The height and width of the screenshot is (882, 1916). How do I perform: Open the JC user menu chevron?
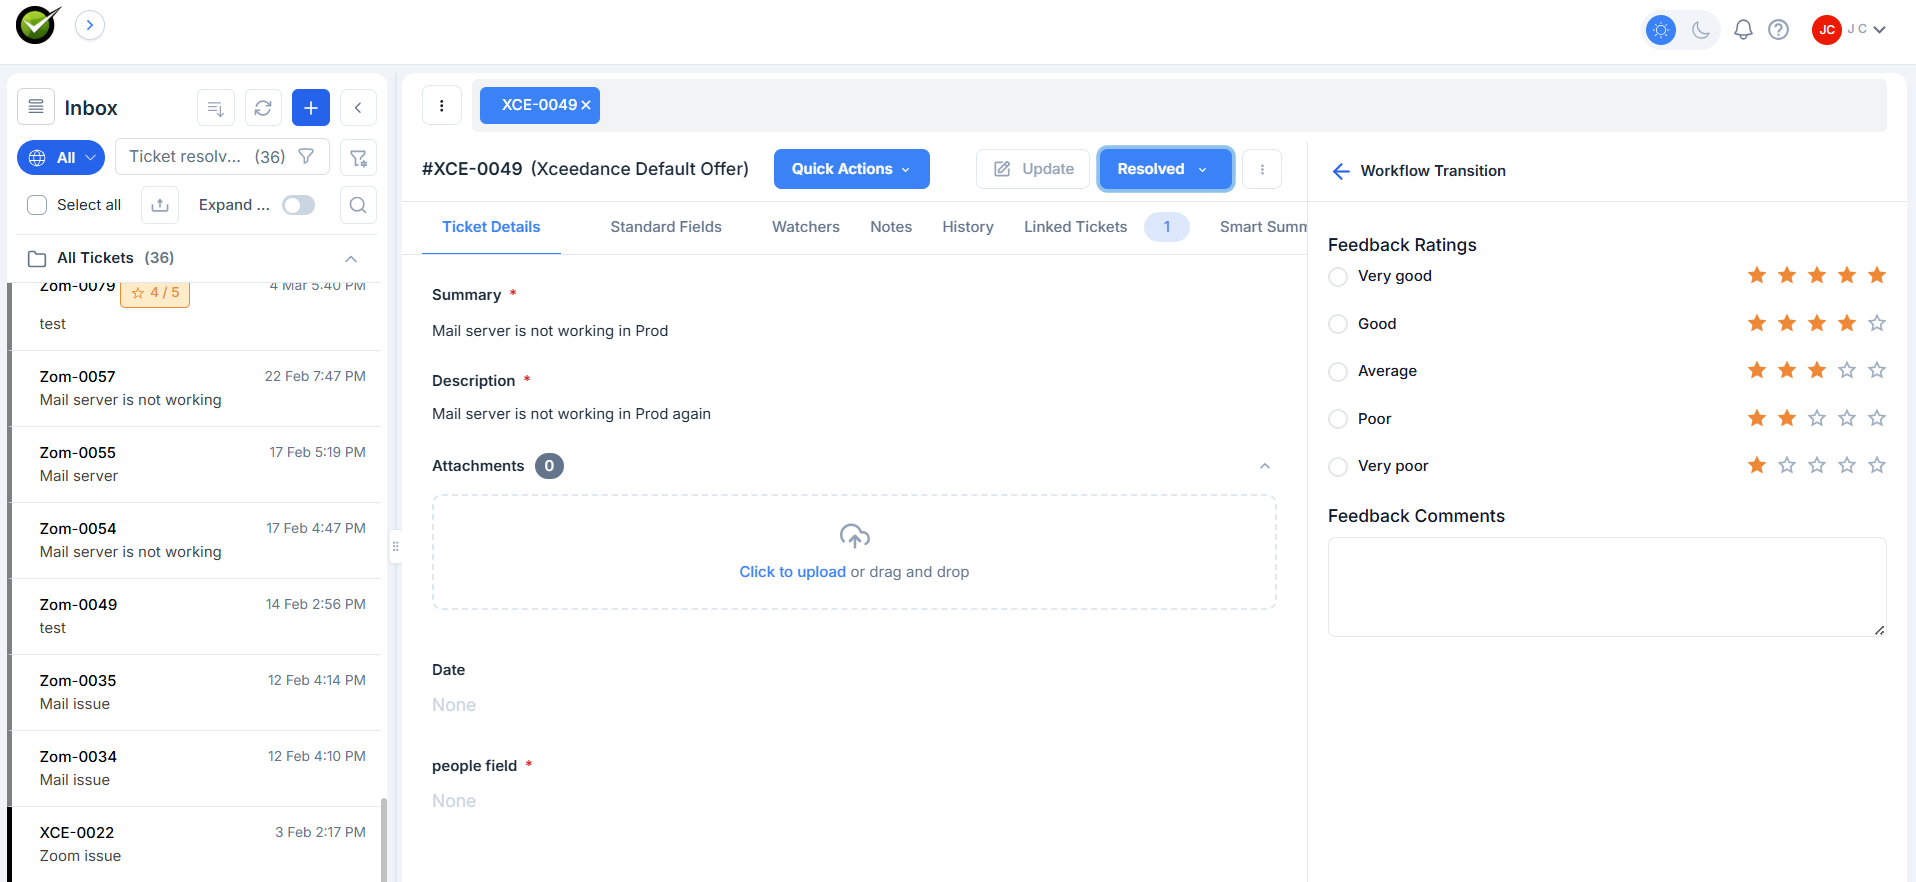click(1880, 30)
